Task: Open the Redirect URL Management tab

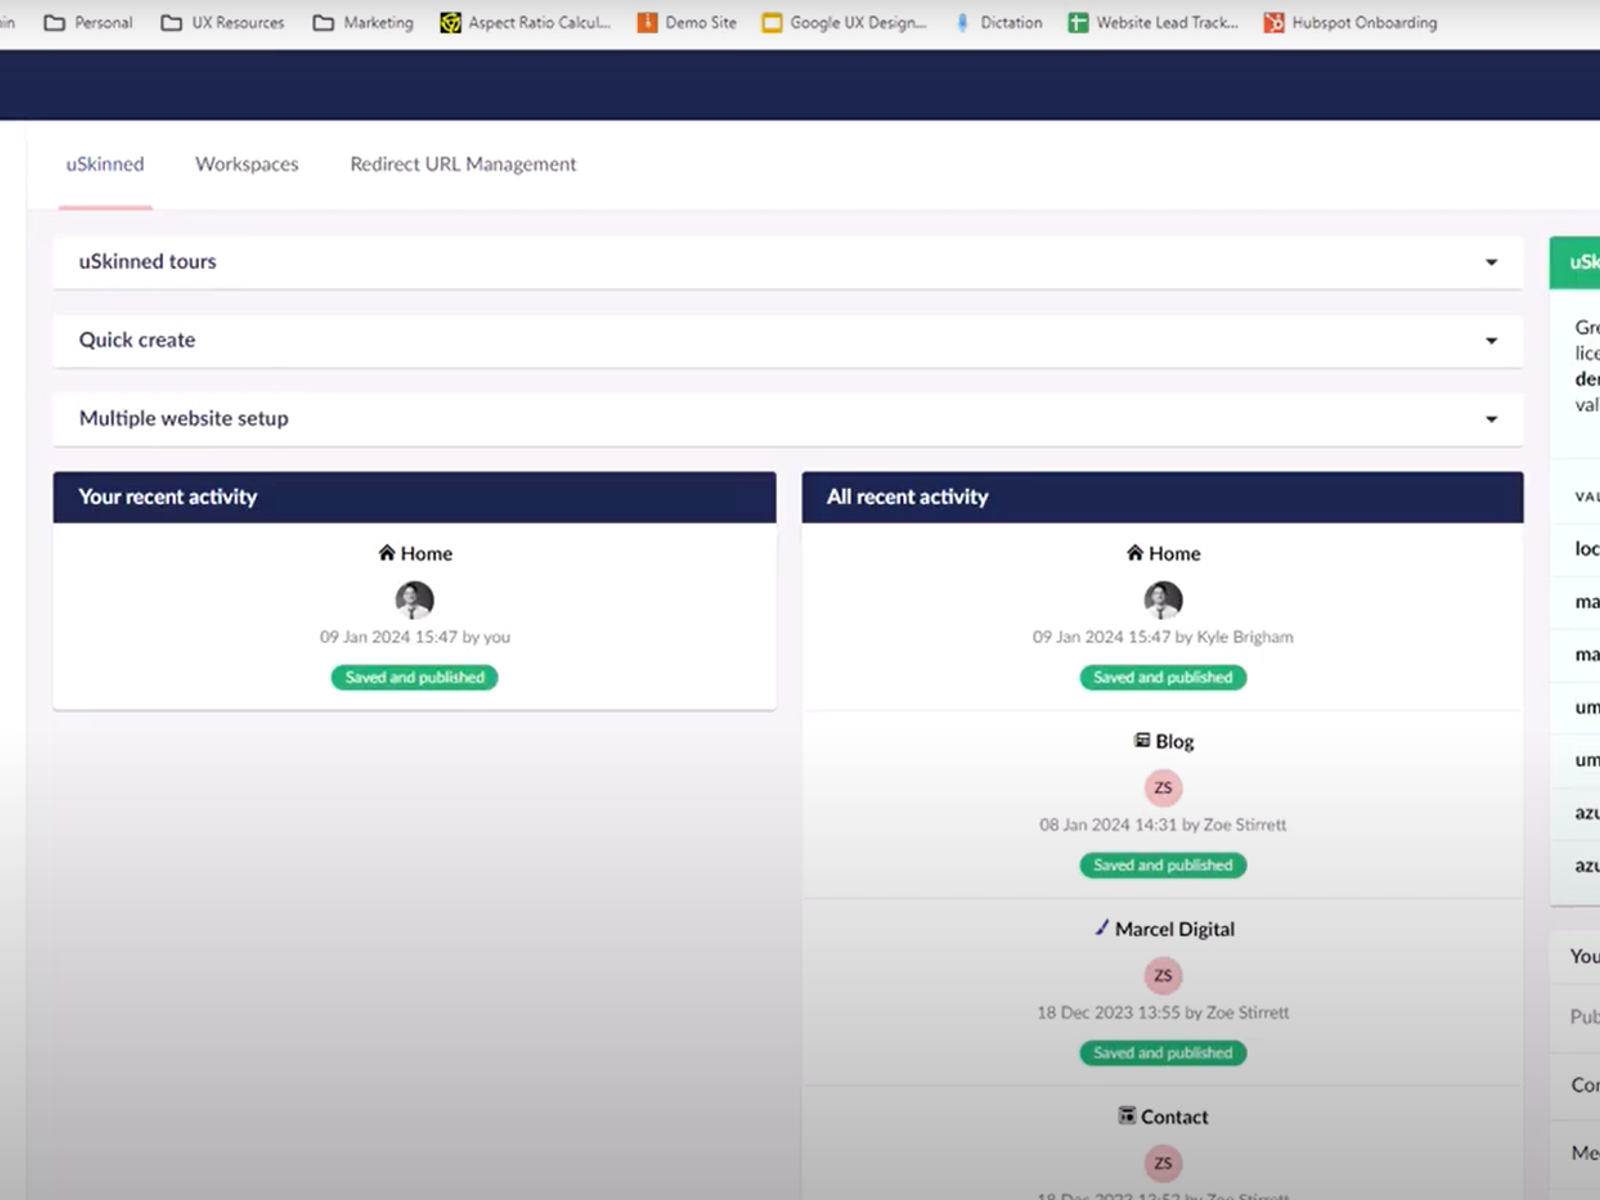Action: (462, 164)
